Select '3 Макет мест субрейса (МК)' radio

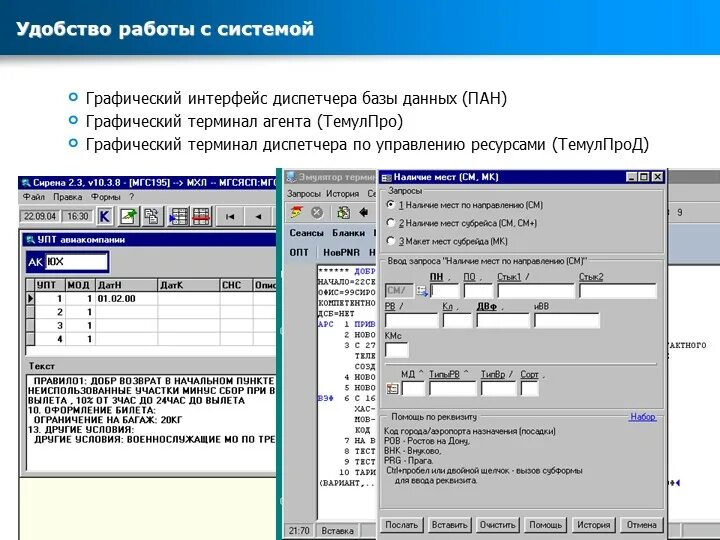(391, 241)
